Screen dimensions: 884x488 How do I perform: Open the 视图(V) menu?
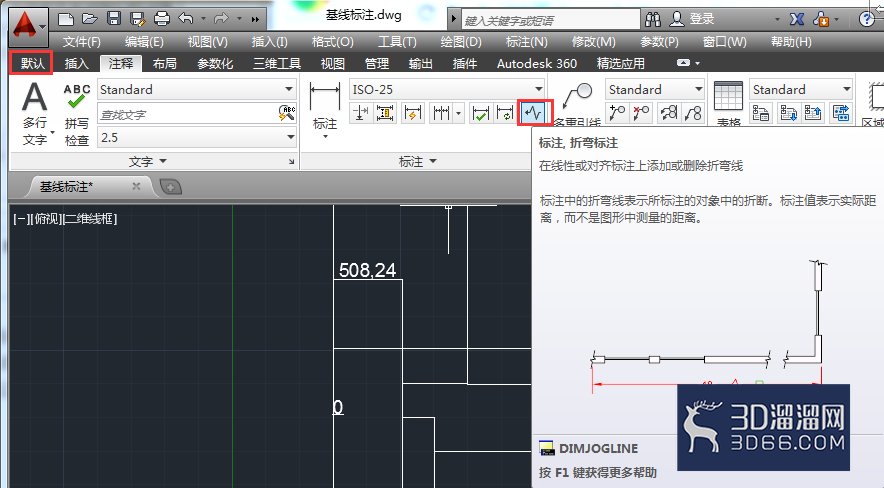[207, 42]
